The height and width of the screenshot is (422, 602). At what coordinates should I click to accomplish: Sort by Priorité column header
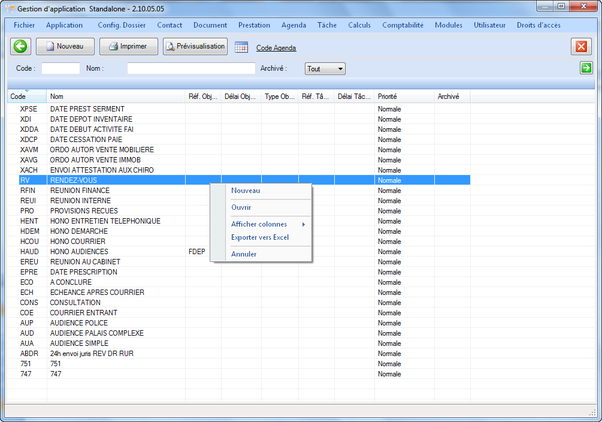(x=388, y=96)
